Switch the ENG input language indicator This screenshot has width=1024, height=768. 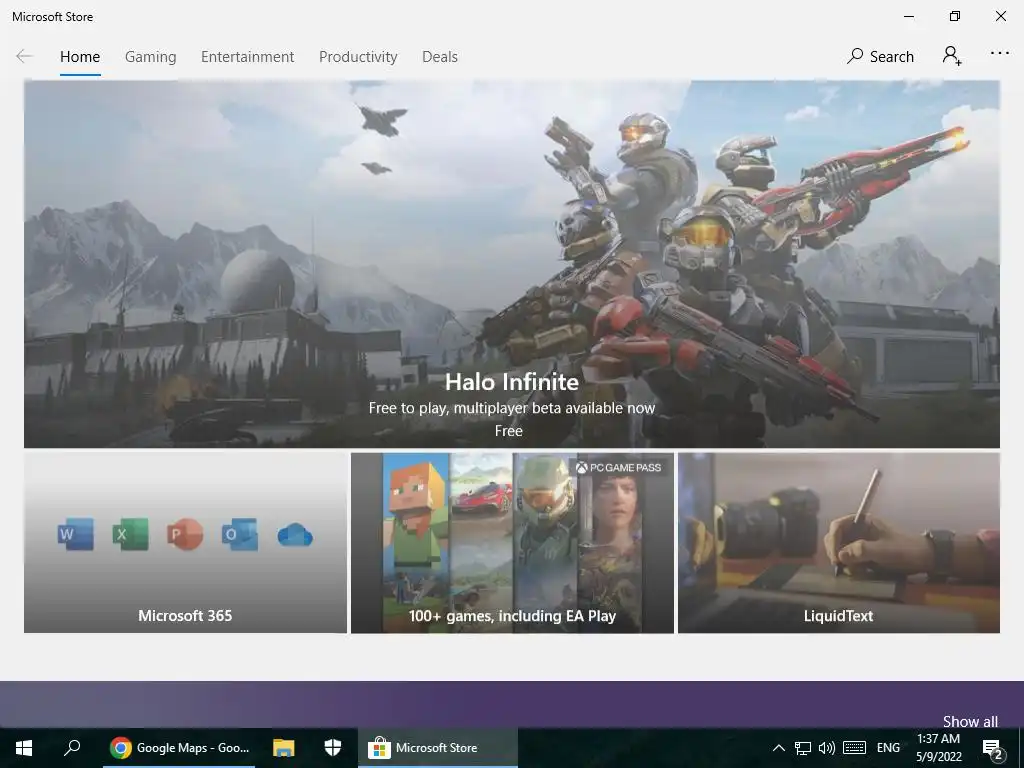click(888, 748)
